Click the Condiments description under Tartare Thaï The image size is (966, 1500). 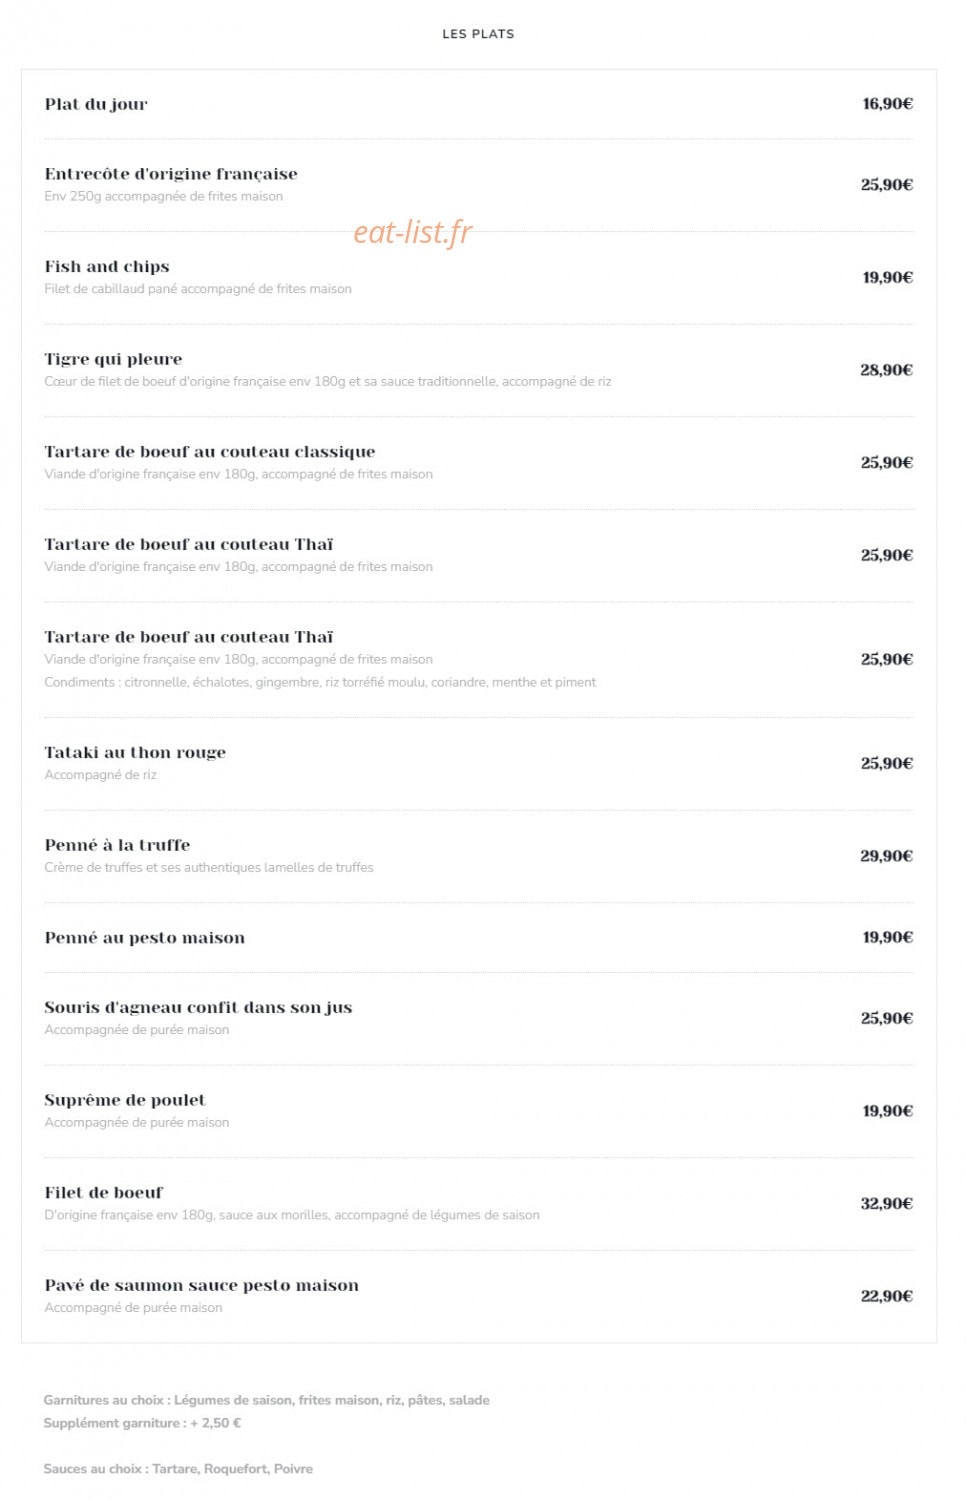(x=320, y=682)
